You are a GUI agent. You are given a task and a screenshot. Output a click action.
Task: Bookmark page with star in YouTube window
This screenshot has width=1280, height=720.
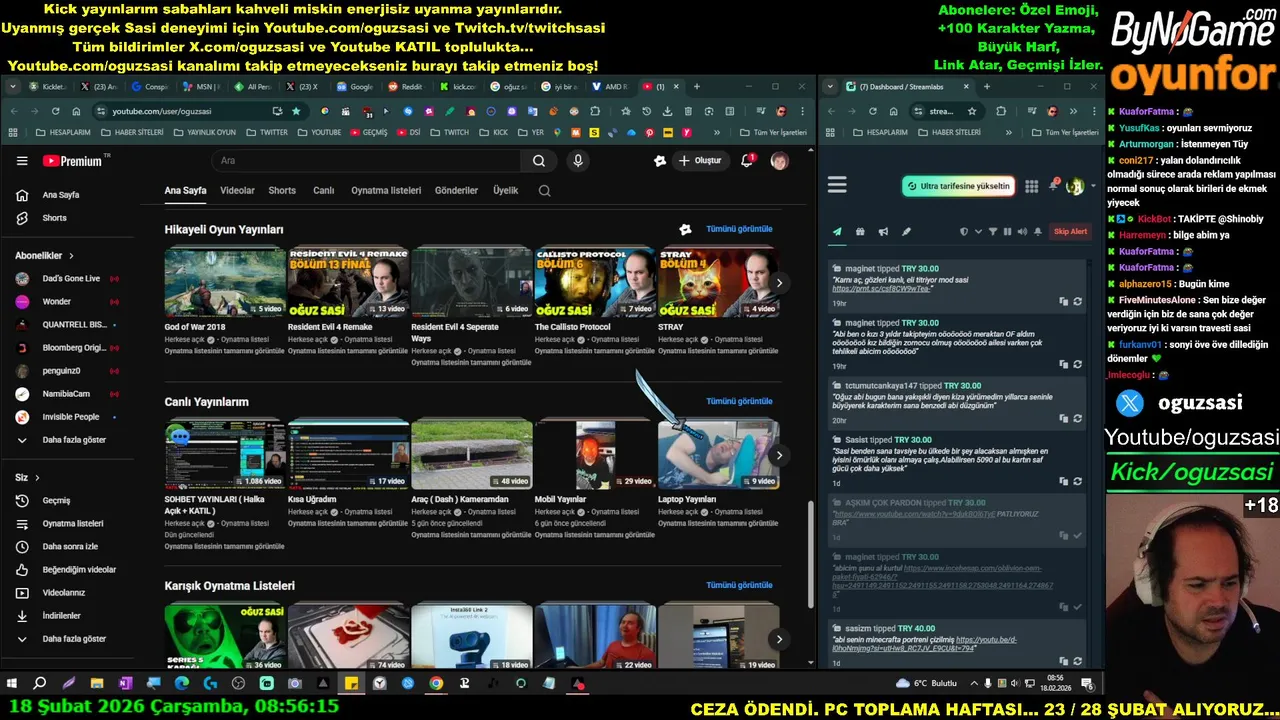tap(296, 111)
